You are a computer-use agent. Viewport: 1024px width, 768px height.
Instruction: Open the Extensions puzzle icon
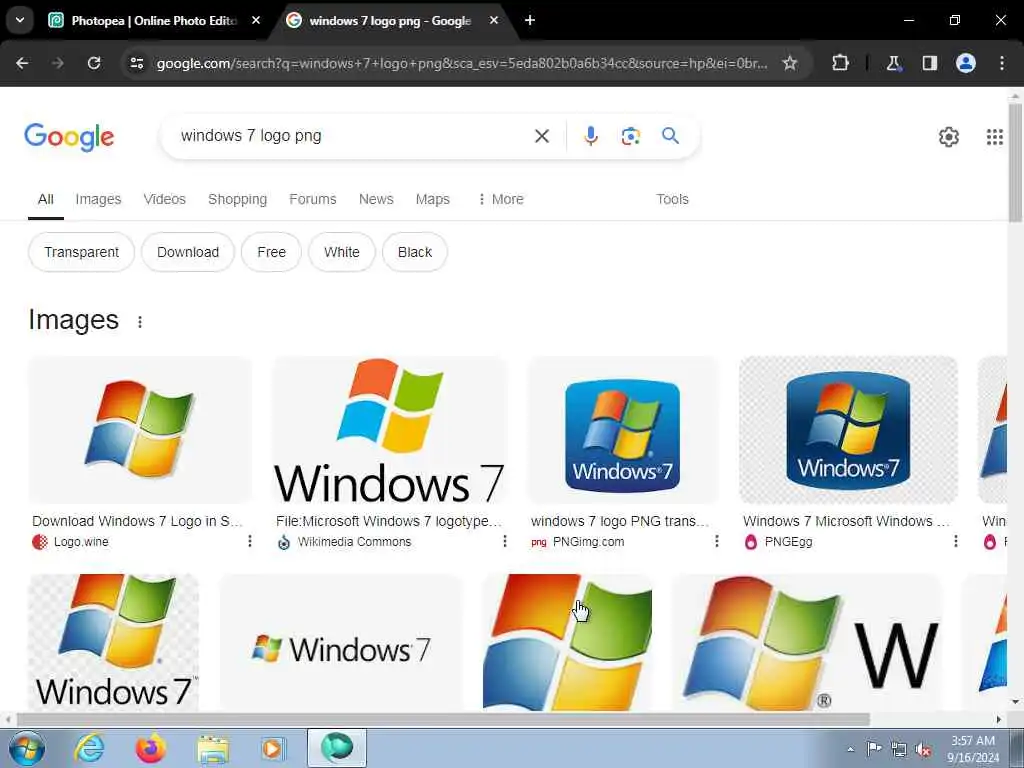[x=840, y=63]
